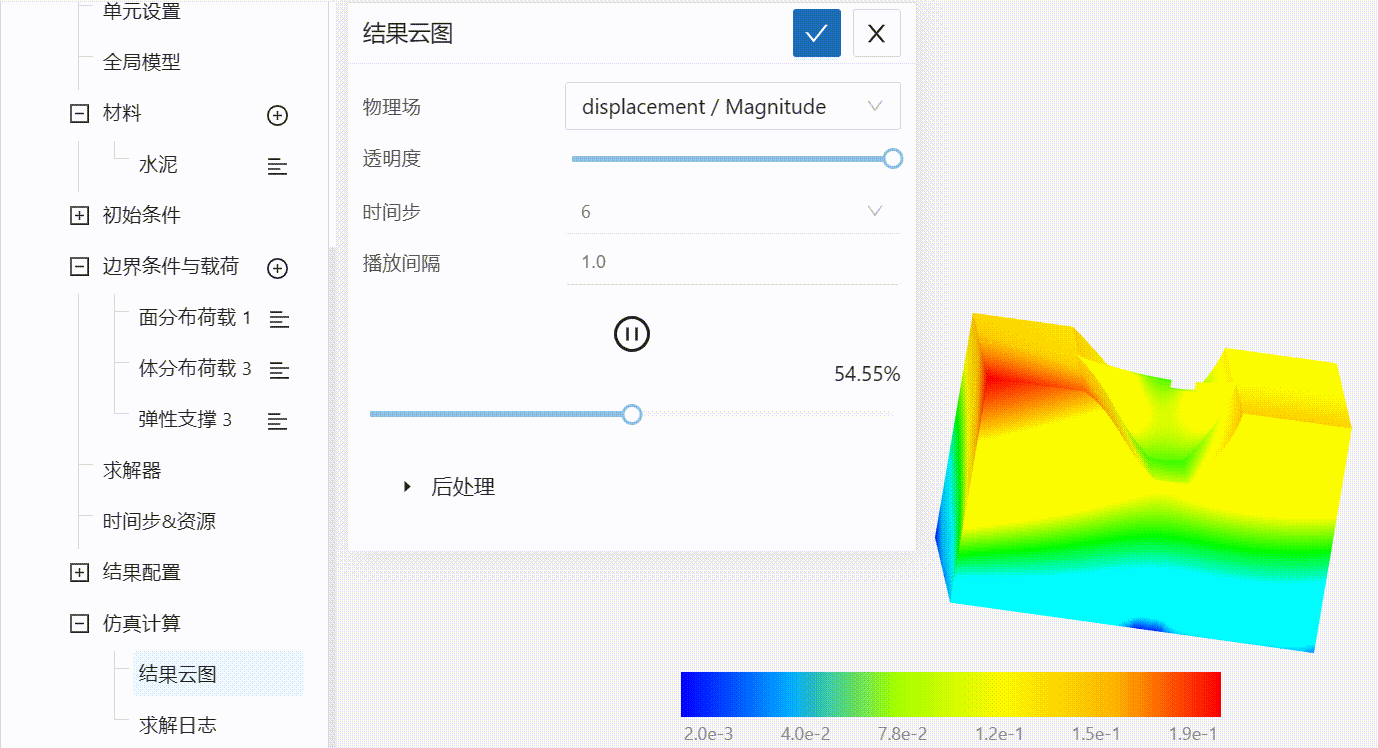The image size is (1378, 748).
Task: Add a new material with the 材料 plus icon
Action: tap(278, 115)
